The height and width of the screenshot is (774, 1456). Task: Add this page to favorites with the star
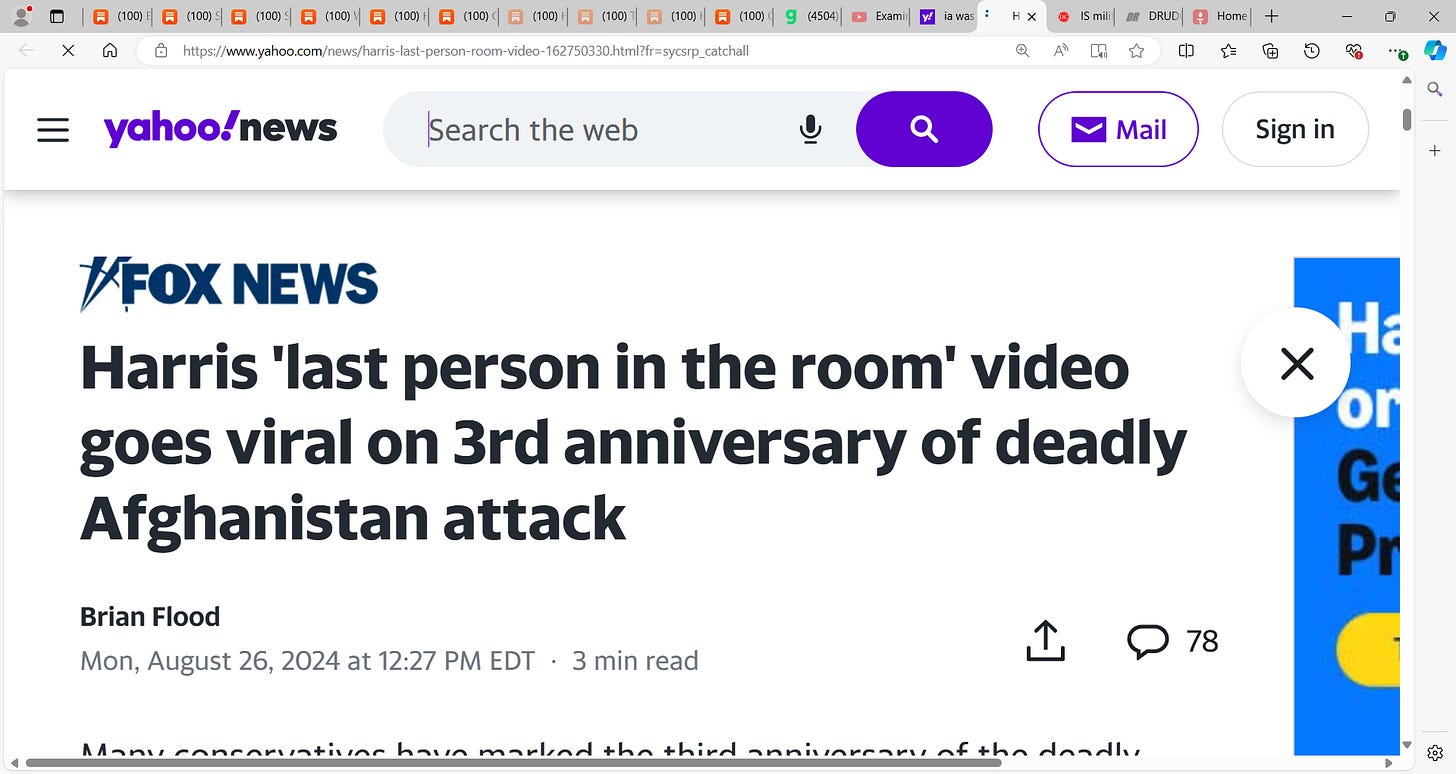1136,50
